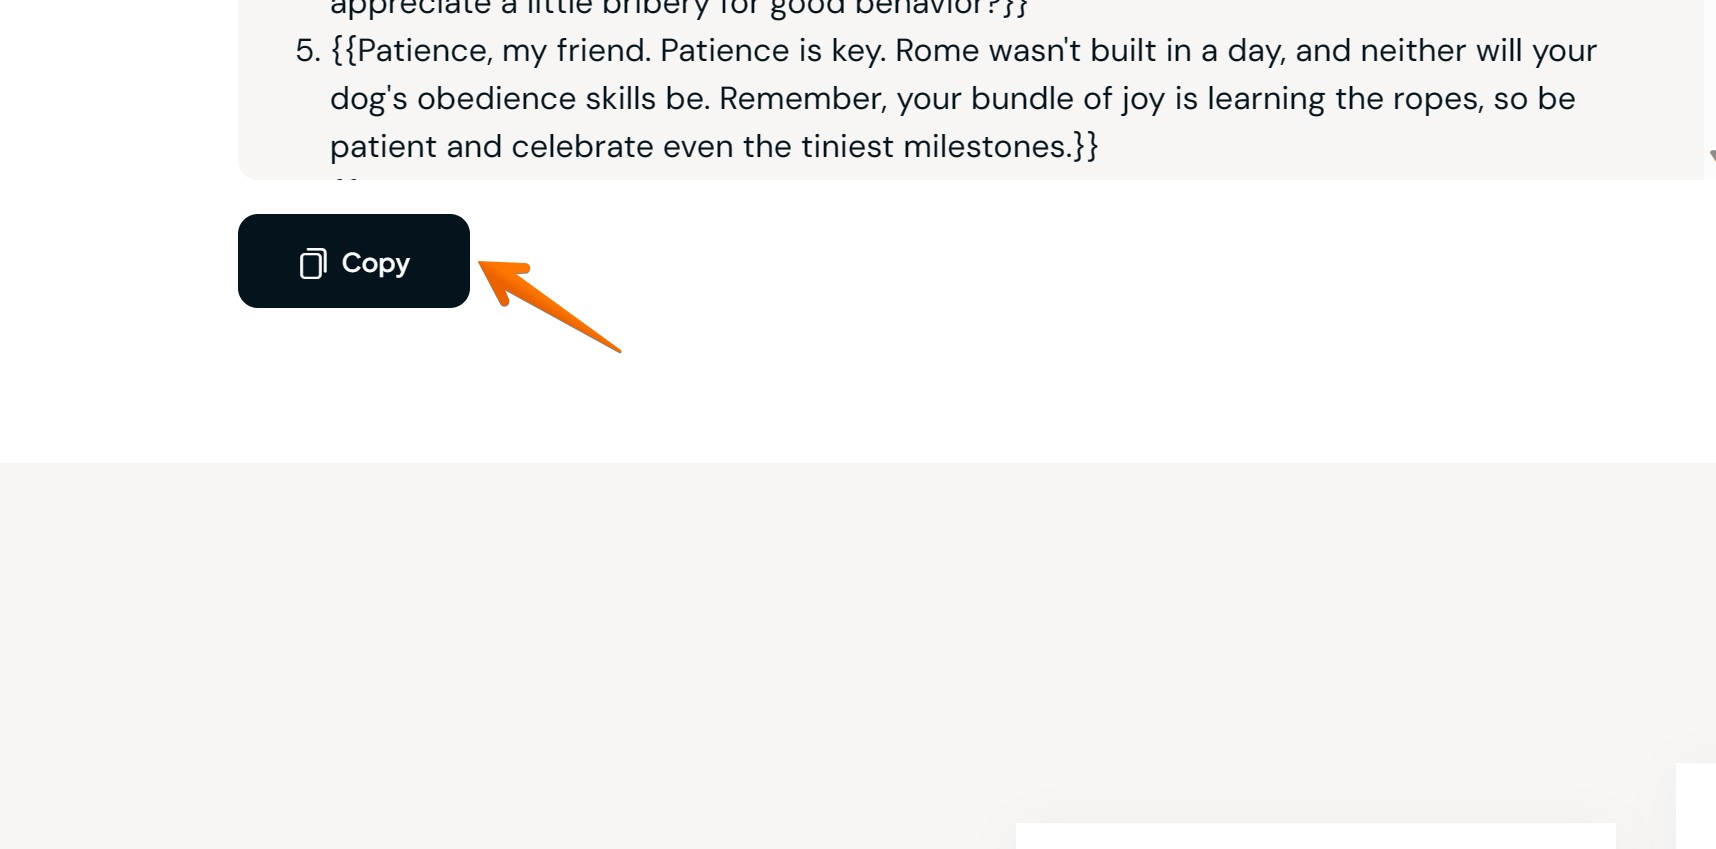Click the opening braces before "Patience, my friend"
This screenshot has height=849, width=1716.
click(x=343, y=51)
